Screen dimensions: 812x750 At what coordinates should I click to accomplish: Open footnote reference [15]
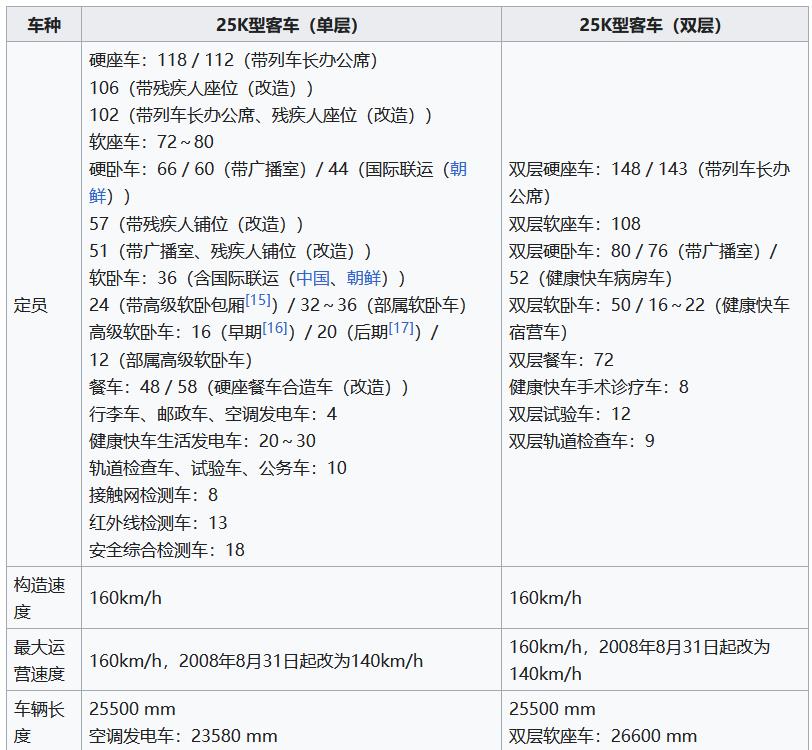258,300
